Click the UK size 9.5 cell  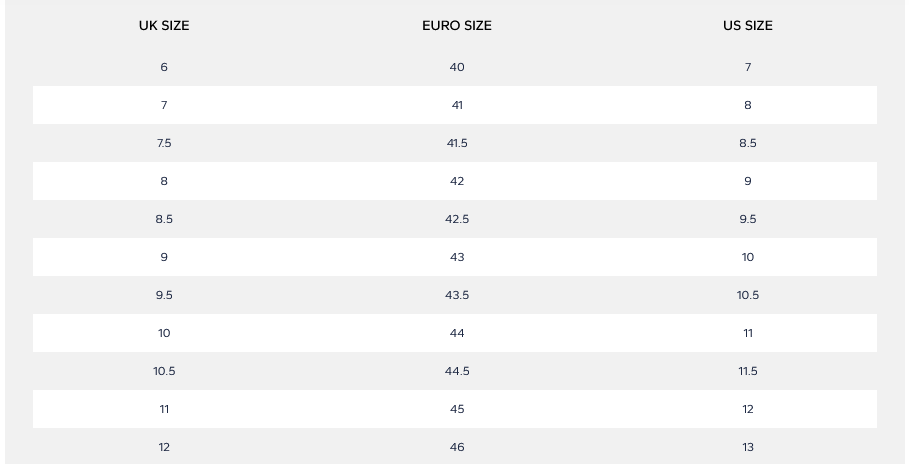click(164, 295)
